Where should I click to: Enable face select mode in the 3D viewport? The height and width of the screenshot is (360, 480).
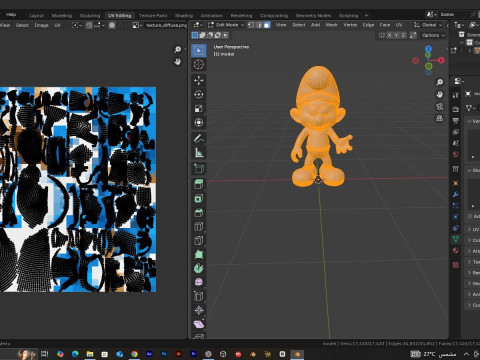coord(267,25)
